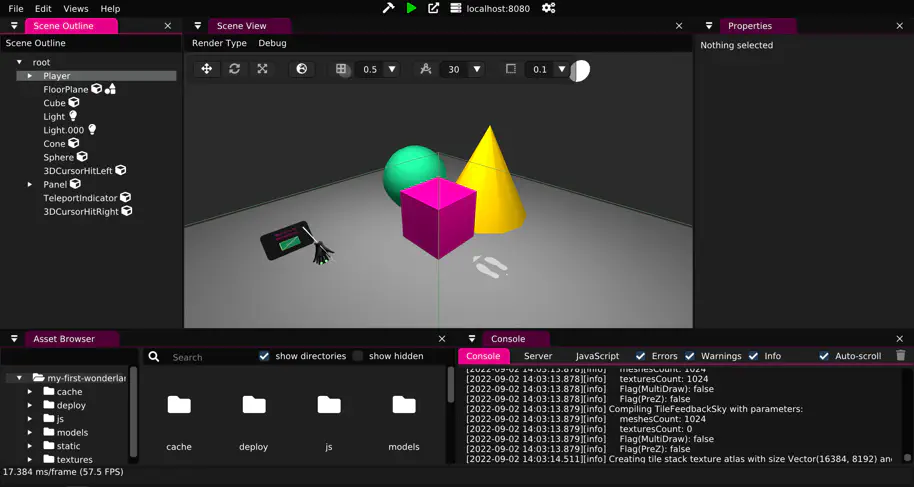Toggle the show directories checkbox
This screenshot has height=487, width=914.
coord(264,356)
